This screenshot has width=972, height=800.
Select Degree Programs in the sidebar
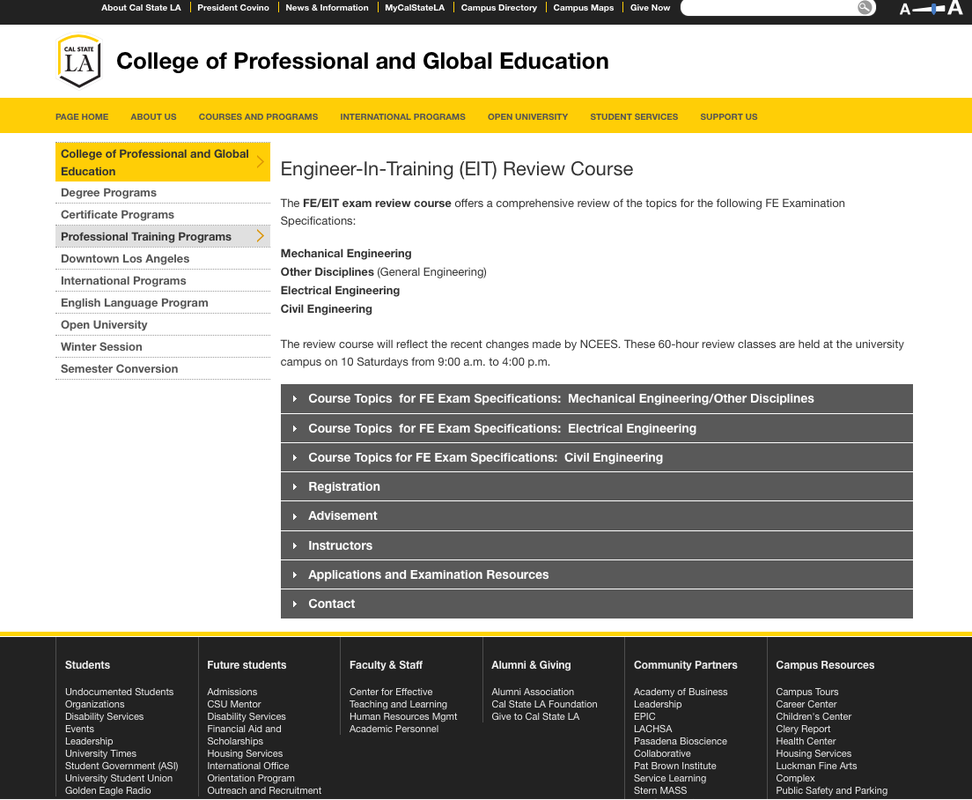tap(108, 192)
